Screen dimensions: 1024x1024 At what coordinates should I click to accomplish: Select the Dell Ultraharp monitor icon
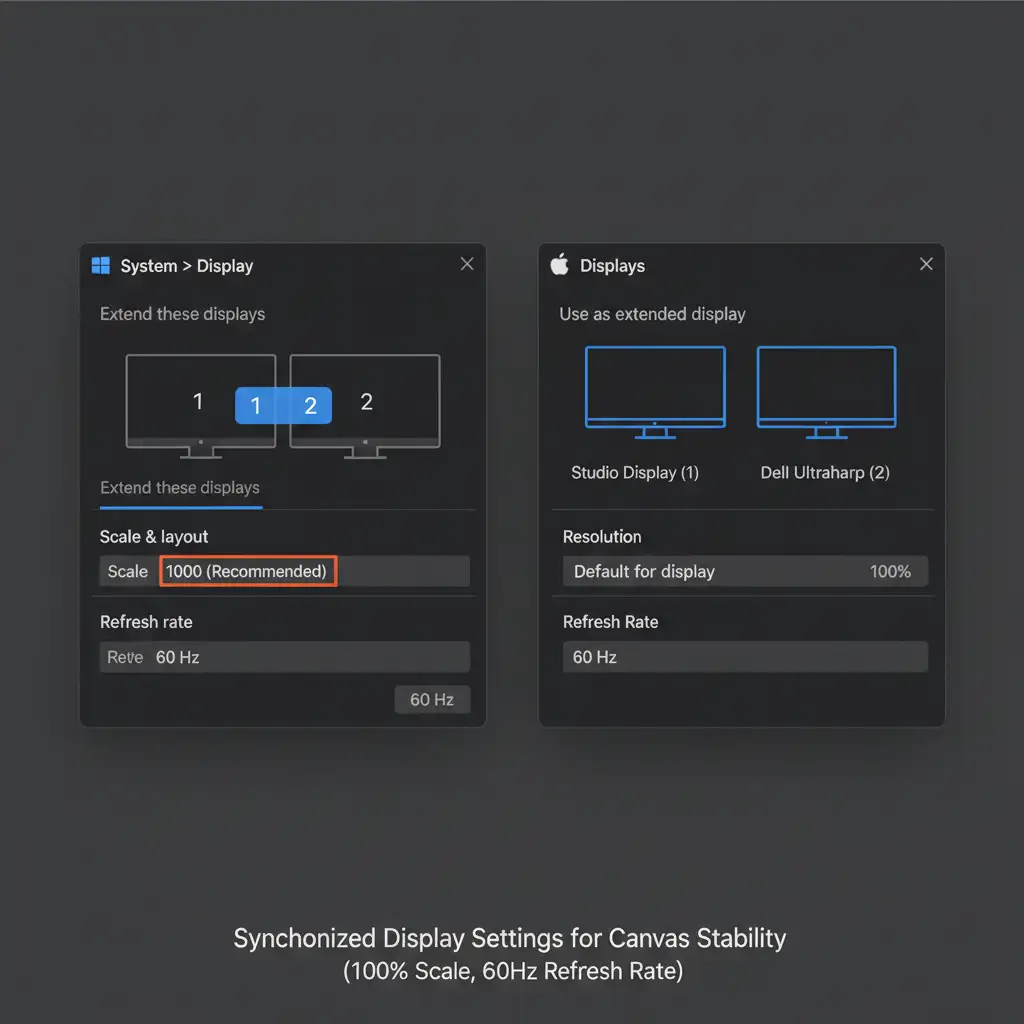point(826,388)
